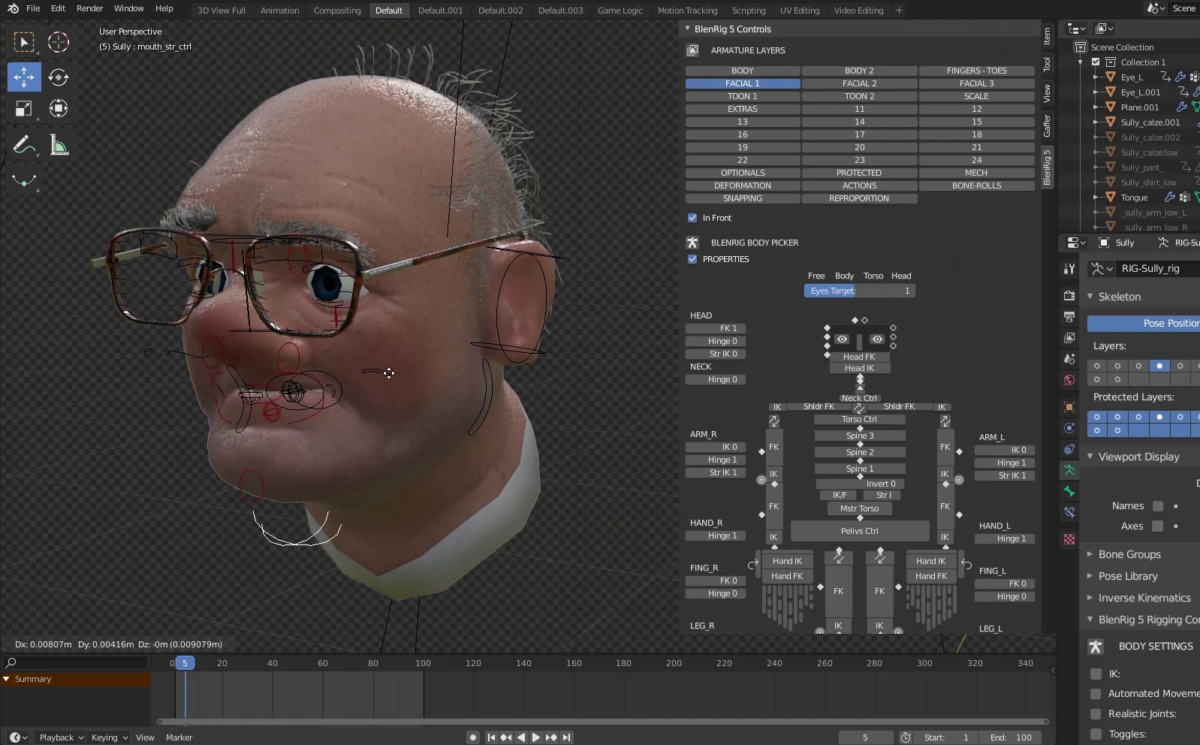
Task: Open the Keying dropdown menu
Action: click(x=109, y=737)
